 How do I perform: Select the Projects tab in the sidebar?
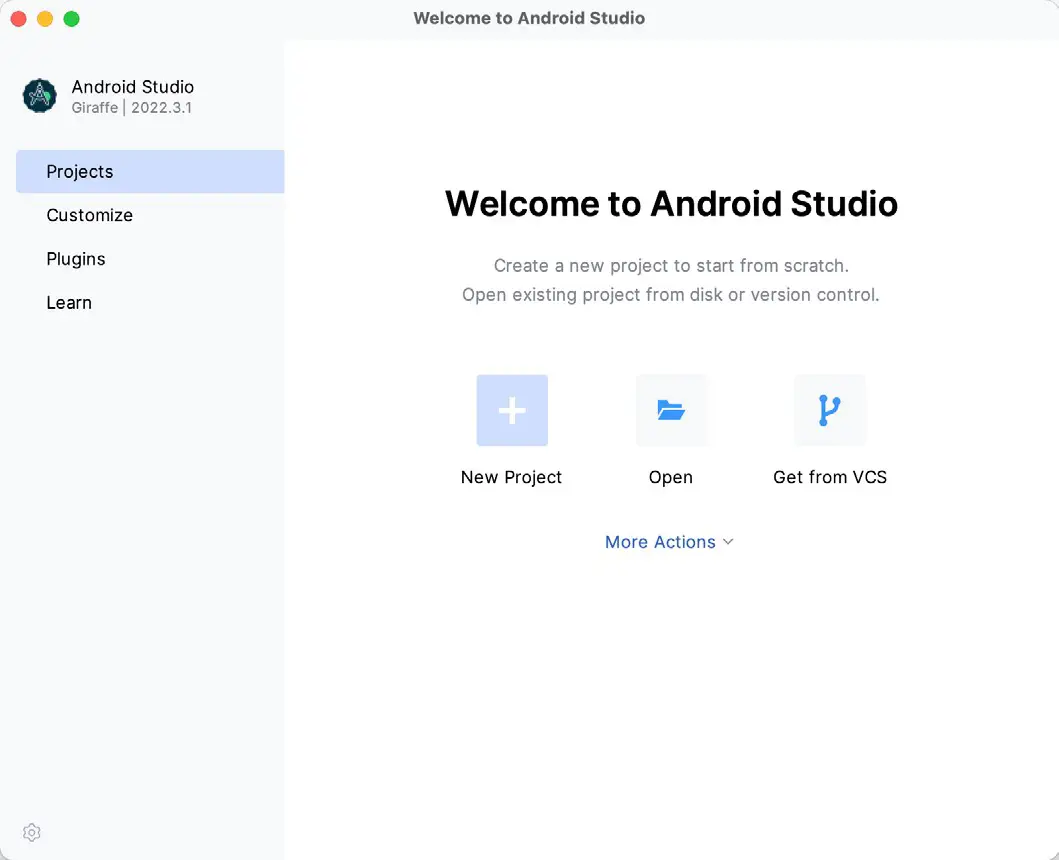click(x=150, y=172)
